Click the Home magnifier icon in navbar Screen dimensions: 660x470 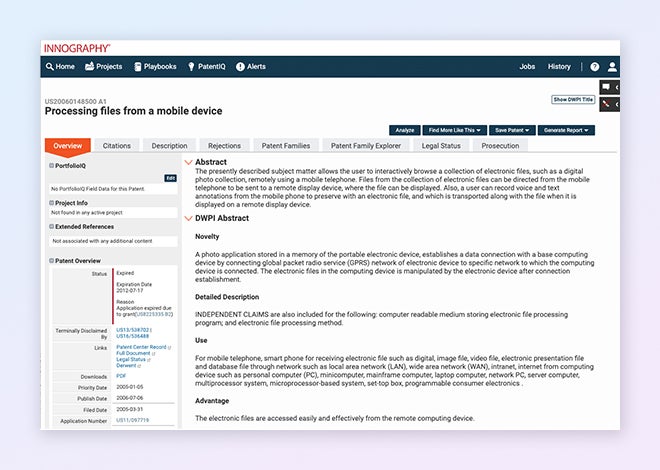coord(49,67)
